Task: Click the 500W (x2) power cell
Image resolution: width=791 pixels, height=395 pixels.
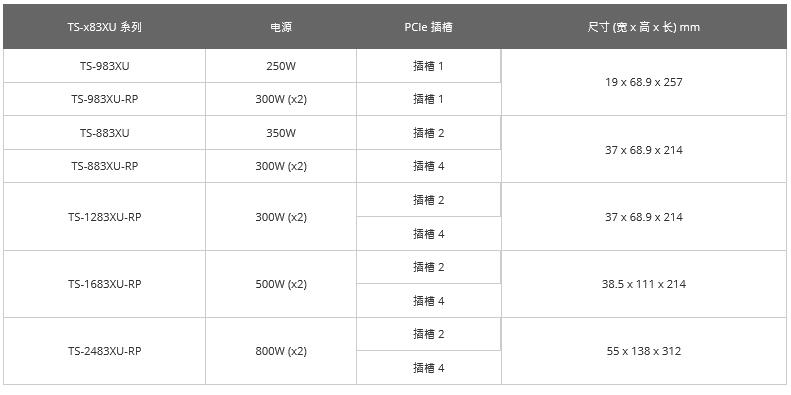Action: tap(281, 284)
